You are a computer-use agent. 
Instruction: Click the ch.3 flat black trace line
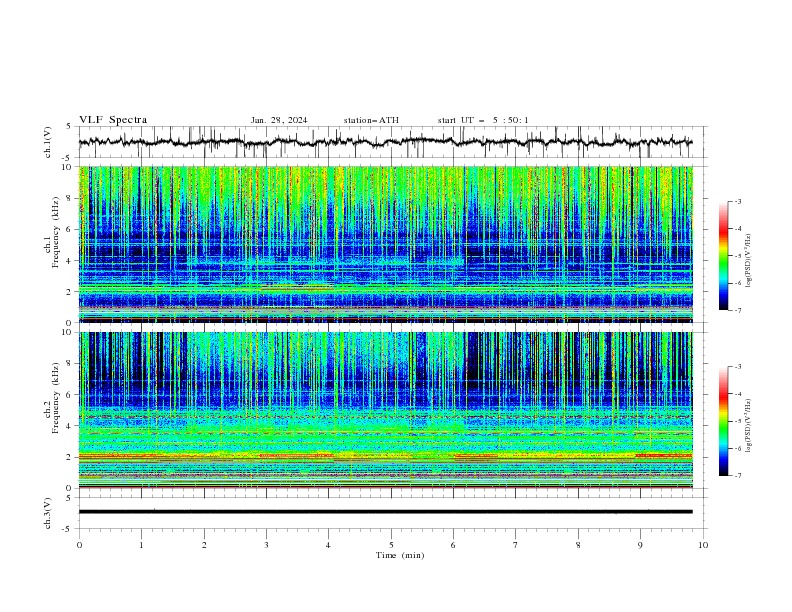coord(385,512)
